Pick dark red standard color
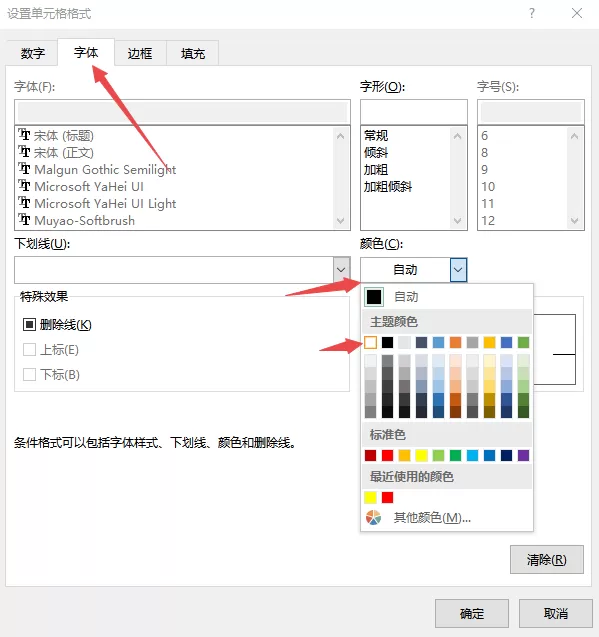The image size is (599, 637). tap(371, 455)
